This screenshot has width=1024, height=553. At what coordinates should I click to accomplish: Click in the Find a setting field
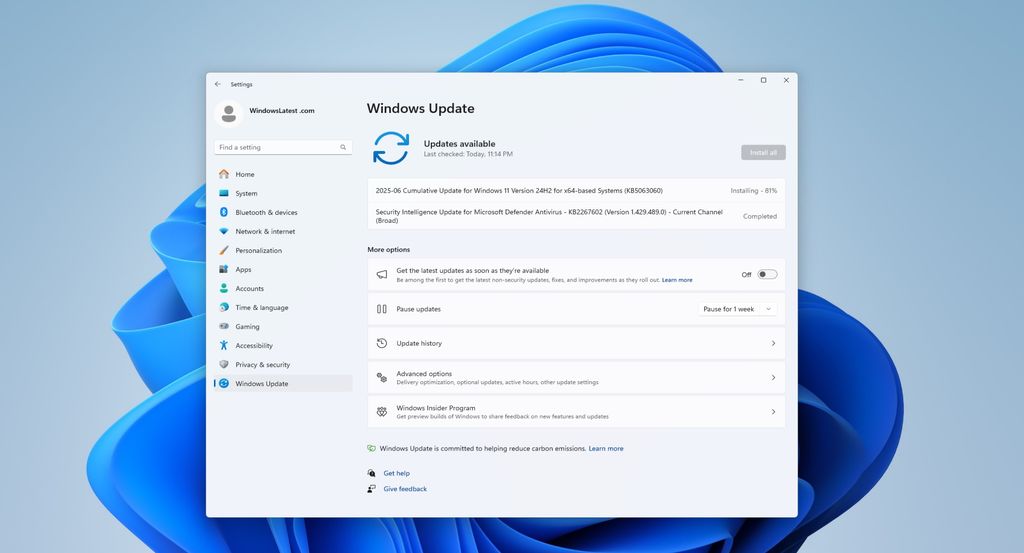coord(283,148)
